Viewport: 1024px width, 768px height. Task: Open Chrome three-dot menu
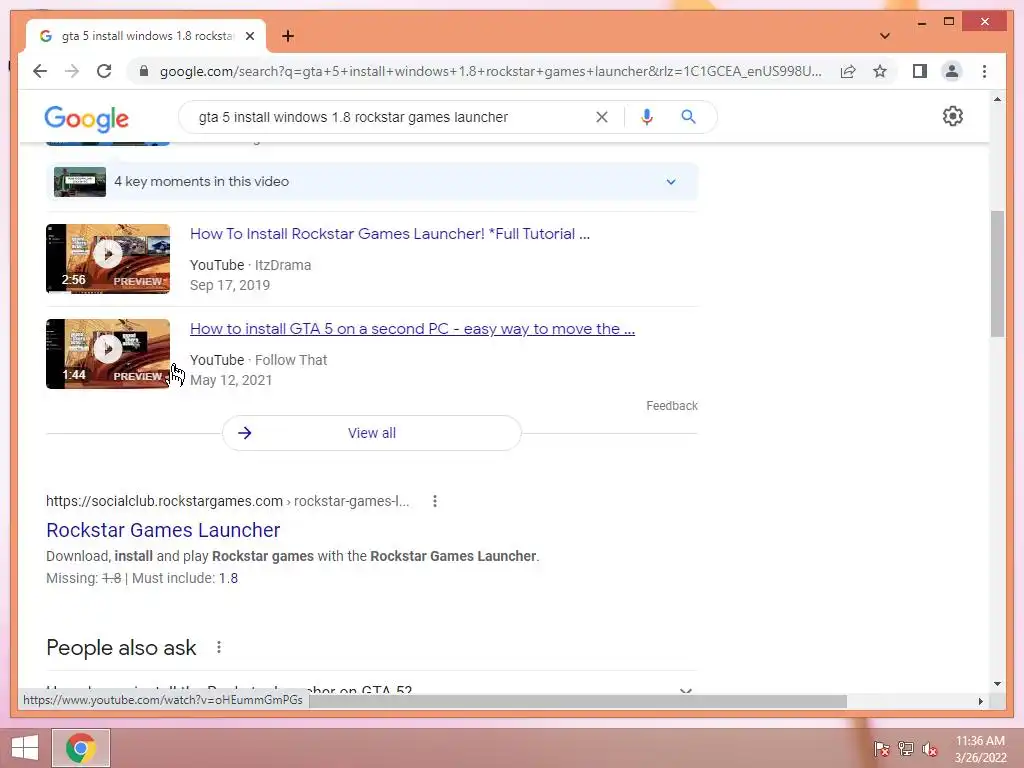pos(984,71)
